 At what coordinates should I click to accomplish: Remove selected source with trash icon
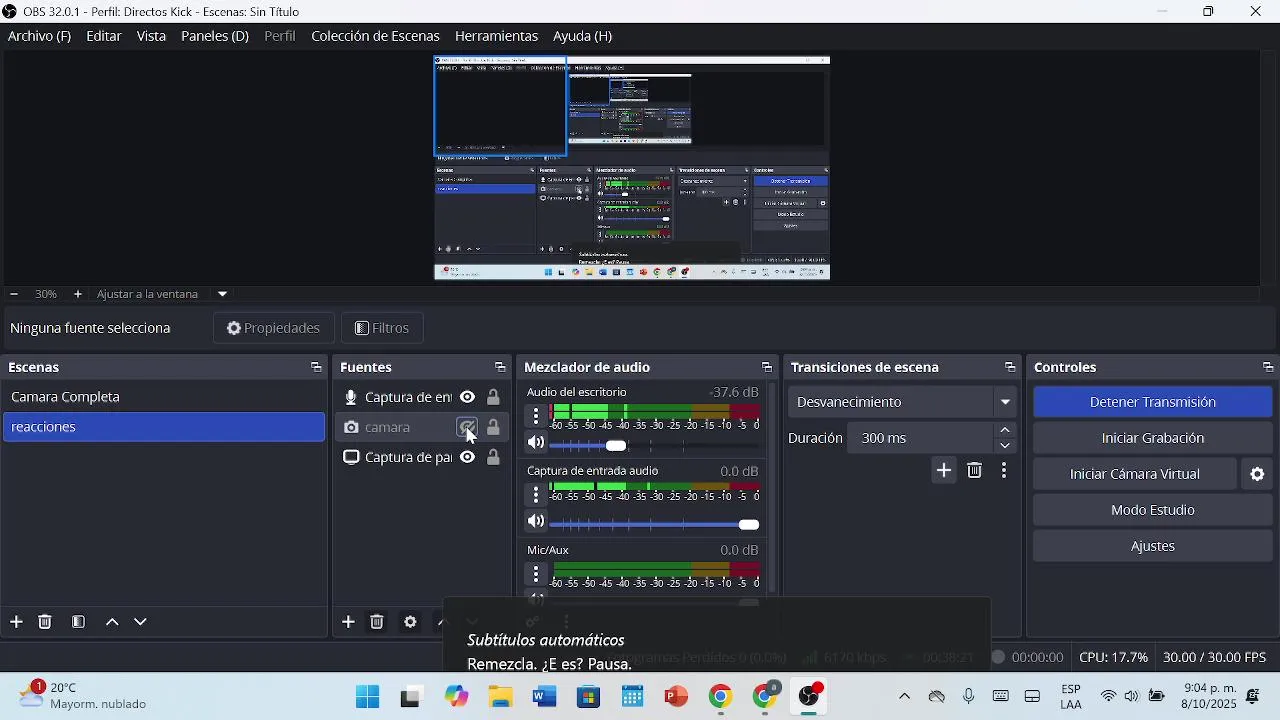pyautogui.click(x=377, y=622)
